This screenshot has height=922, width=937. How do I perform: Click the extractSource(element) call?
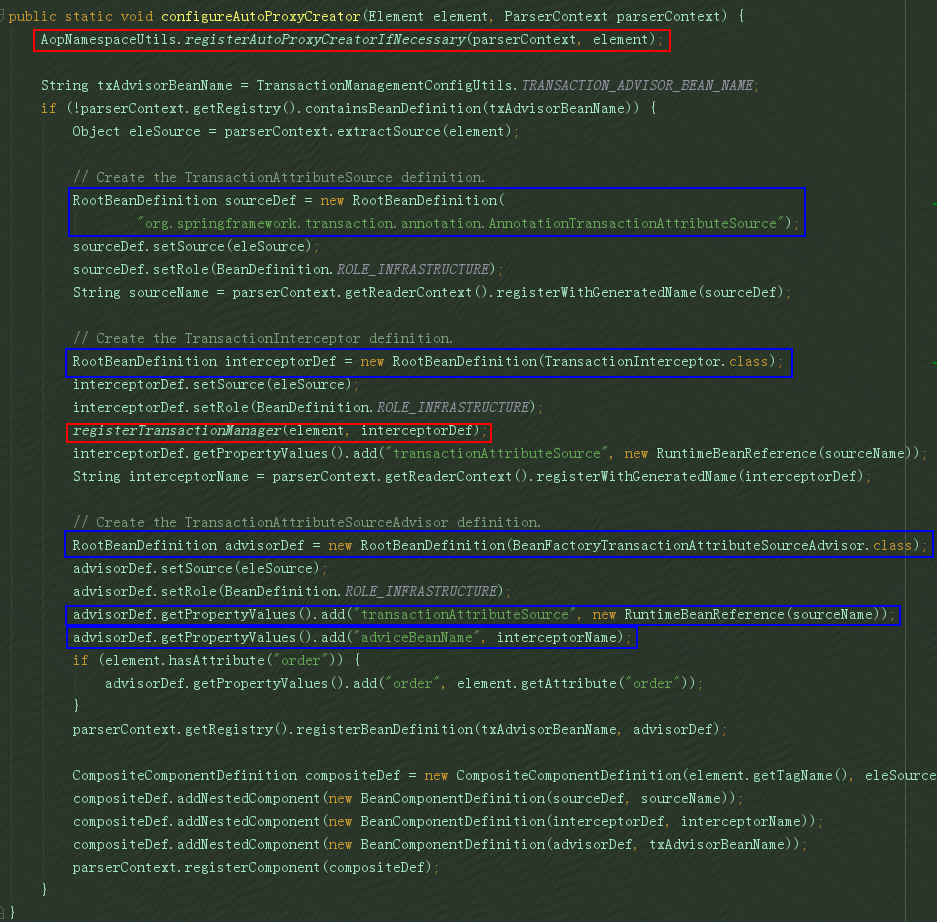tap(424, 131)
